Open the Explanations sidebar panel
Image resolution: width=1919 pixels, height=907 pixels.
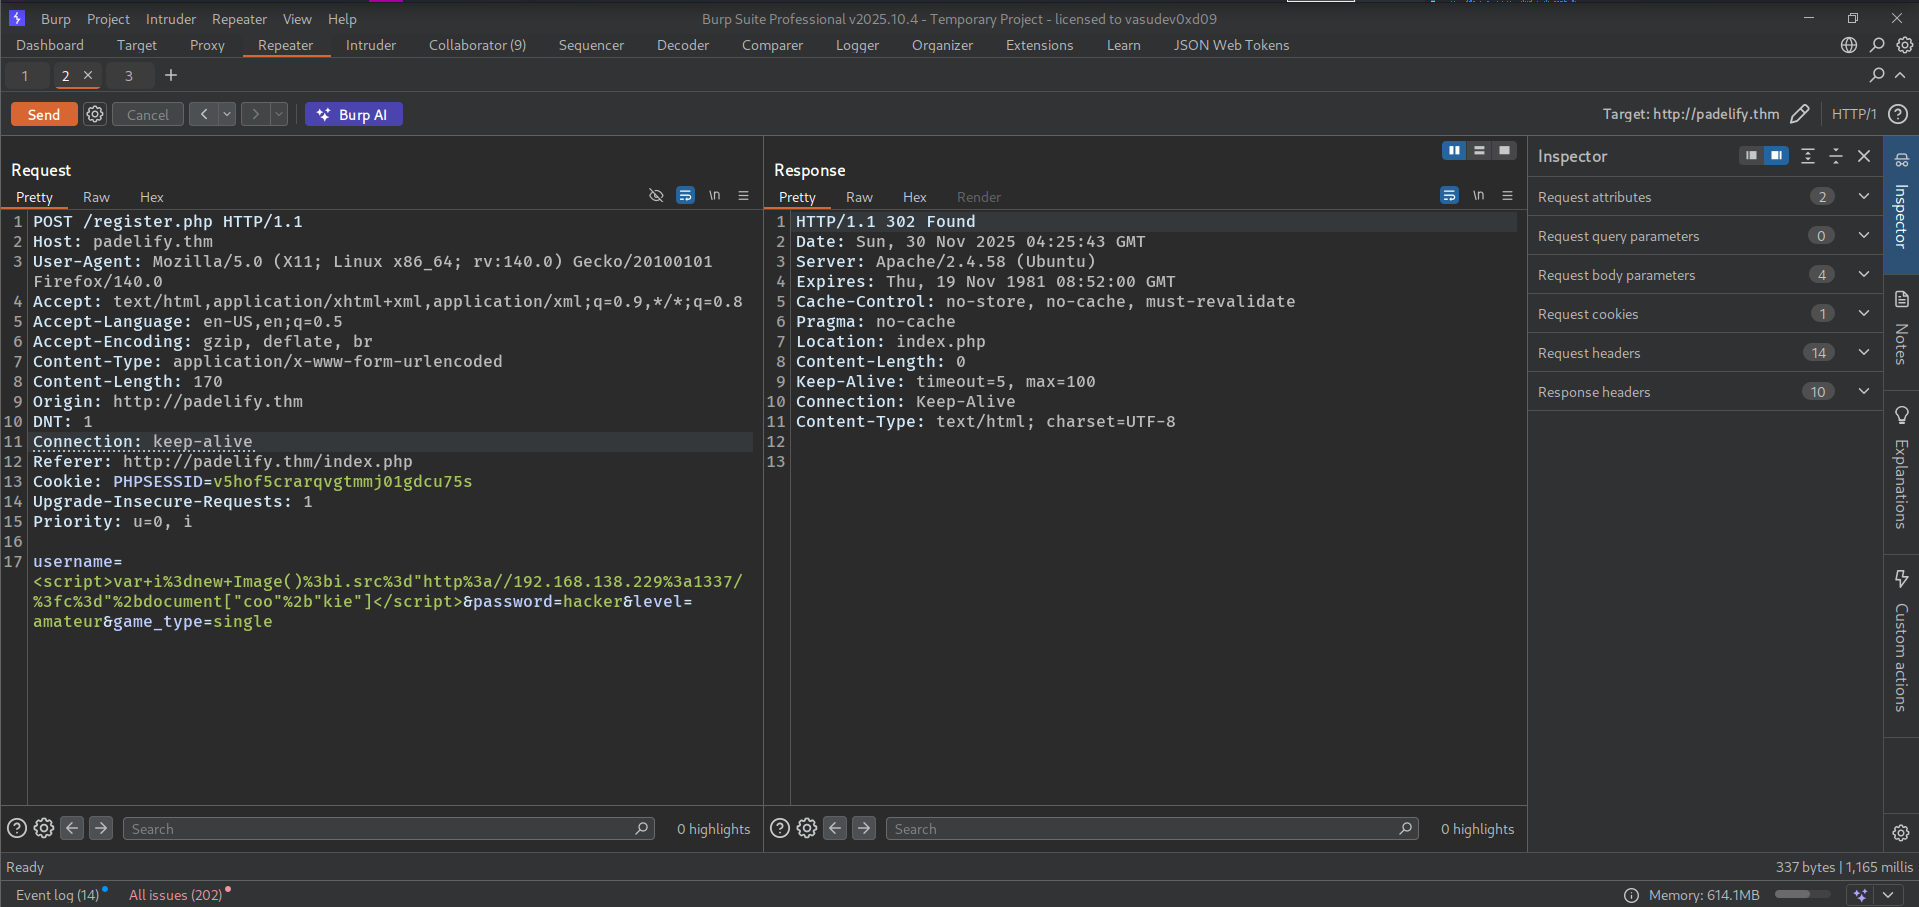click(1901, 415)
